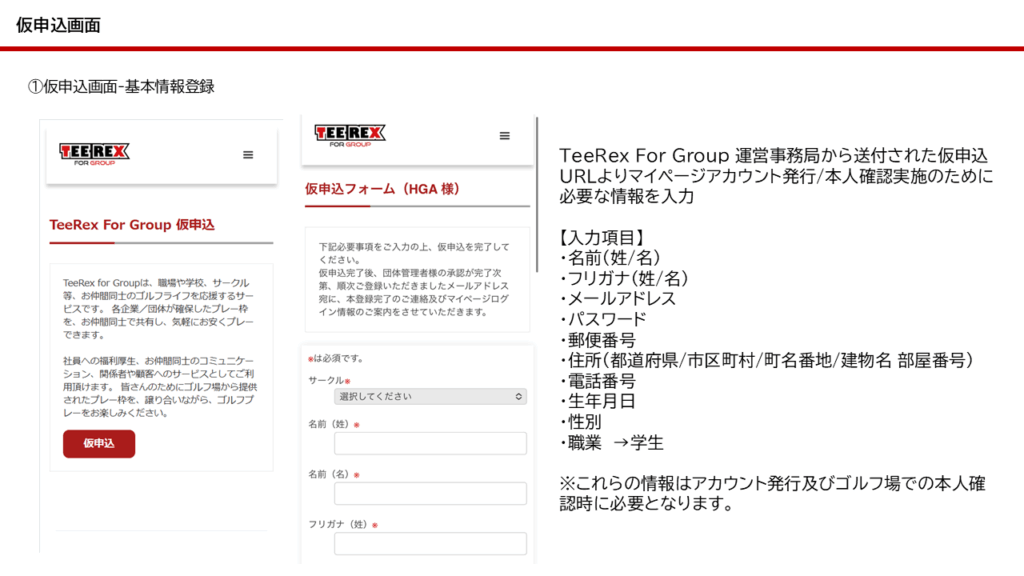Open hamburger menu on TeeRex landing page
This screenshot has width=1024, height=576.
click(x=248, y=155)
